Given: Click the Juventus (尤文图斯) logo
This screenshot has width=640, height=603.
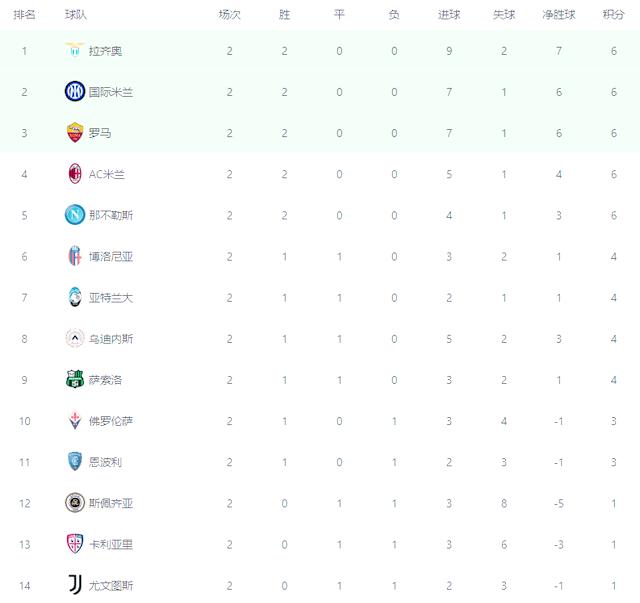Looking at the screenshot, I should 74,585.
